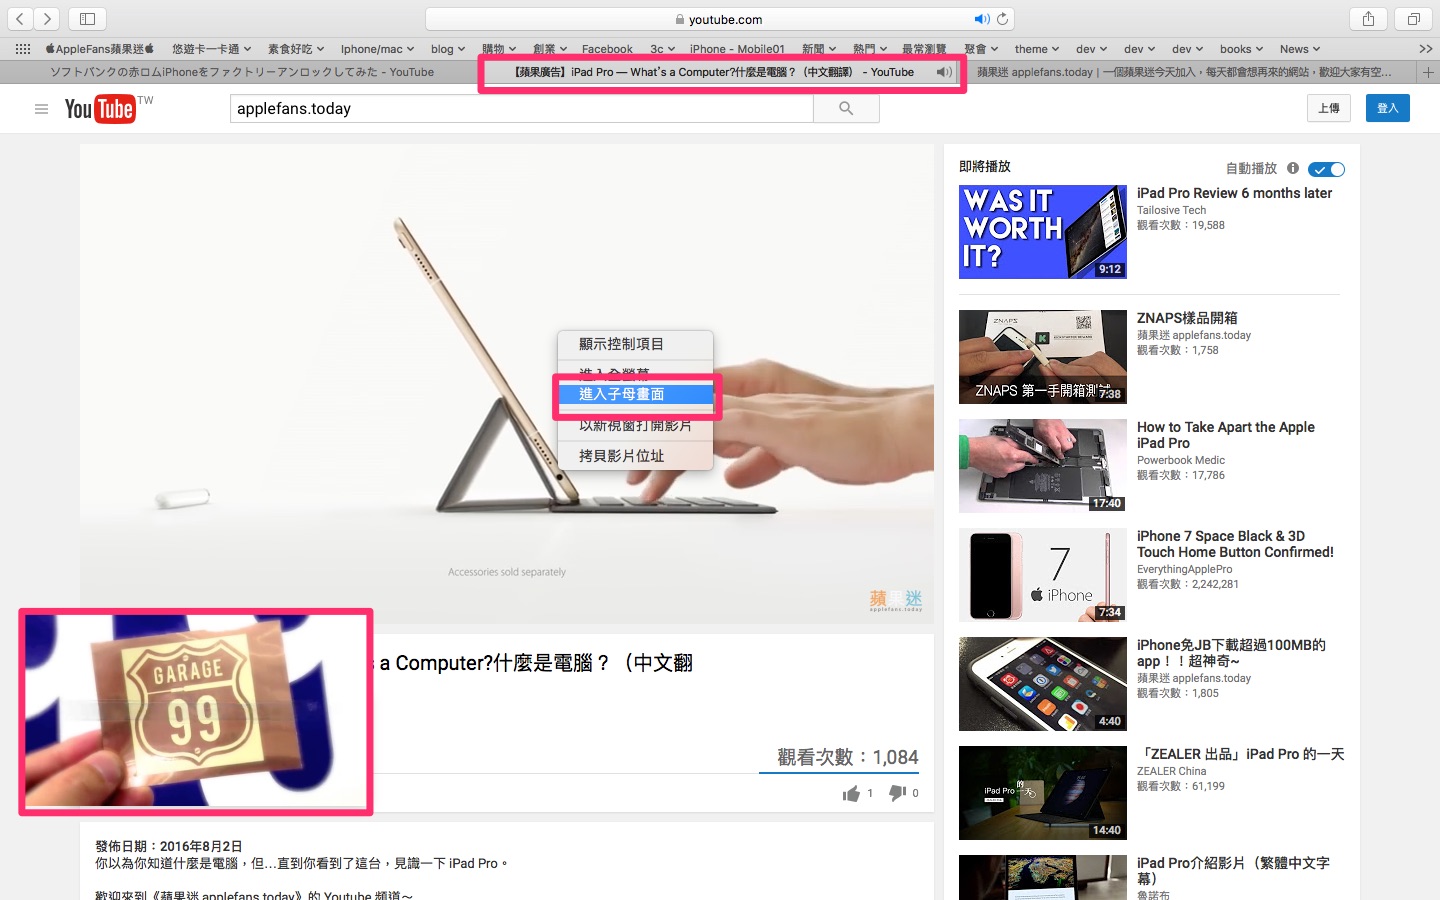Viewport: 1440px width, 900px height.
Task: Choose 進入子母畫面 in the context menu
Action: click(635, 394)
